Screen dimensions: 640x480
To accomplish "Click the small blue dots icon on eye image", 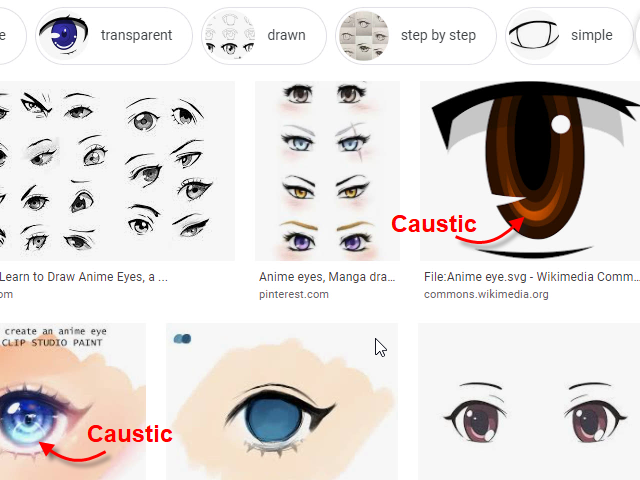I will point(182,339).
